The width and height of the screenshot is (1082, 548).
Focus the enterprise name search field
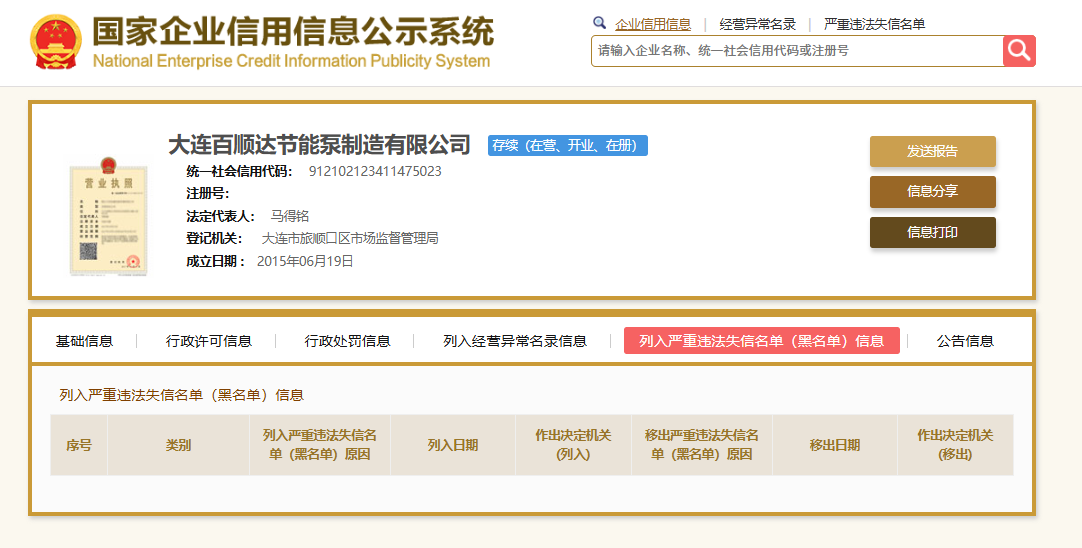point(797,51)
